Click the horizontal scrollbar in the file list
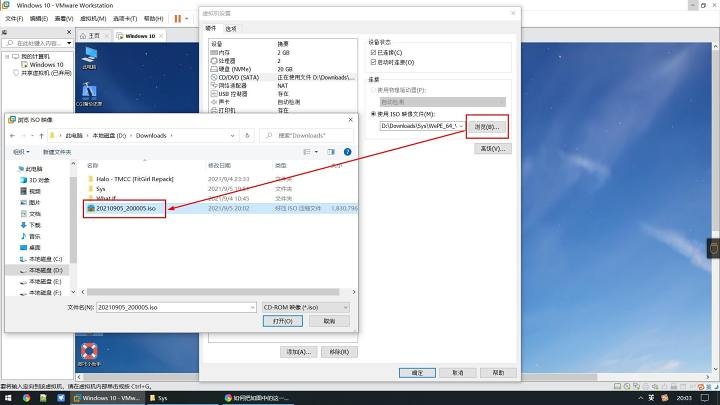720x405 pixels. click(213, 292)
